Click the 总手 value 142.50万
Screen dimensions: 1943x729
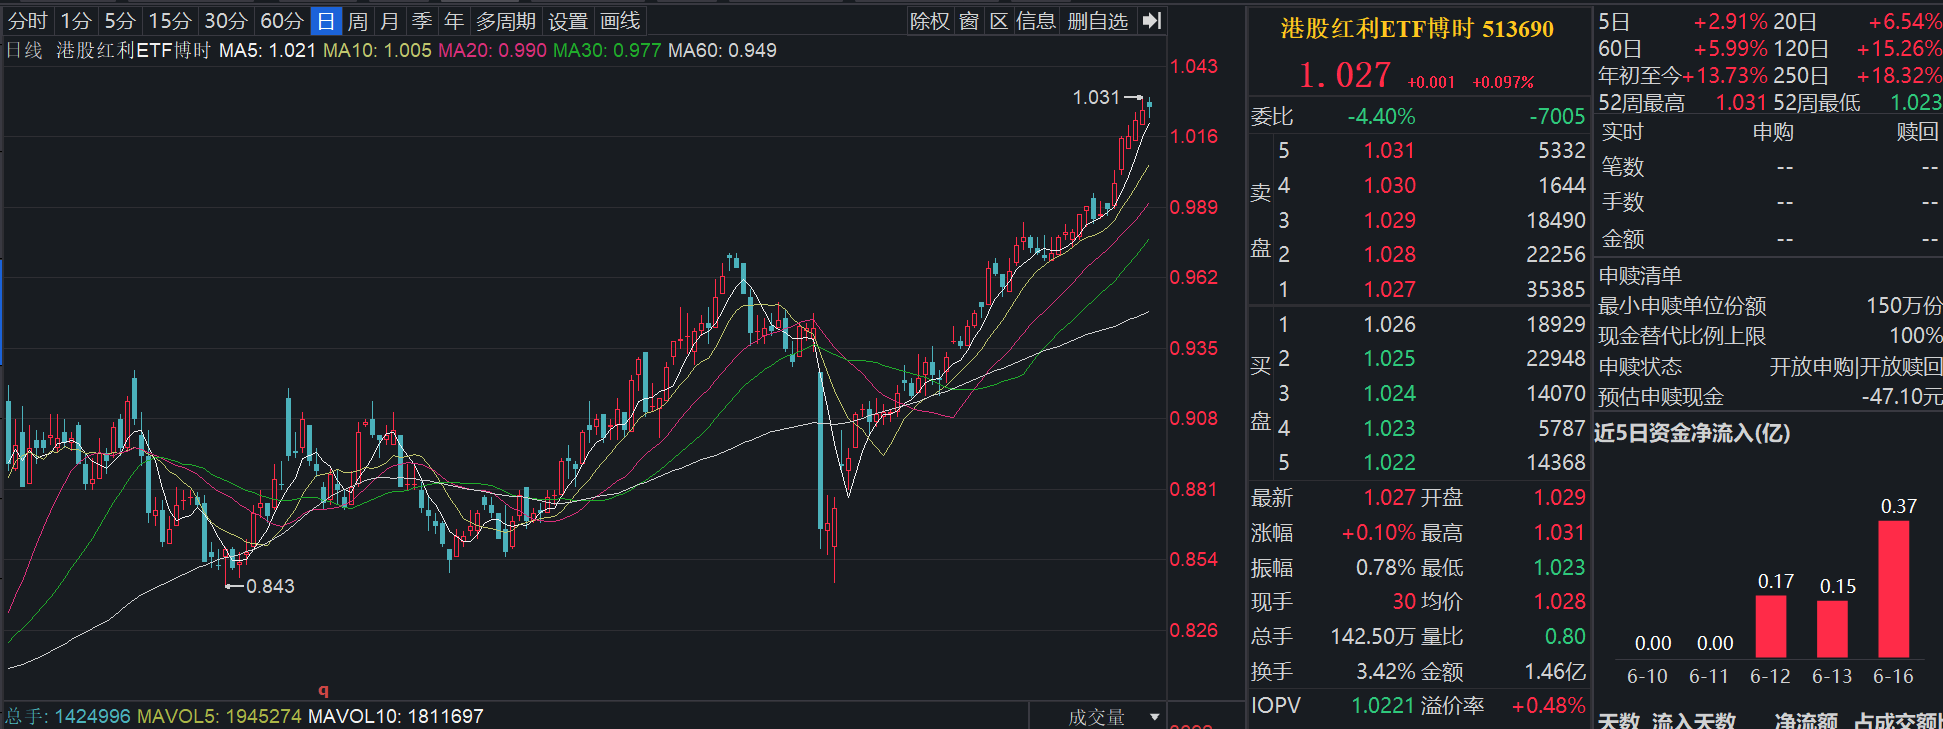(1374, 637)
